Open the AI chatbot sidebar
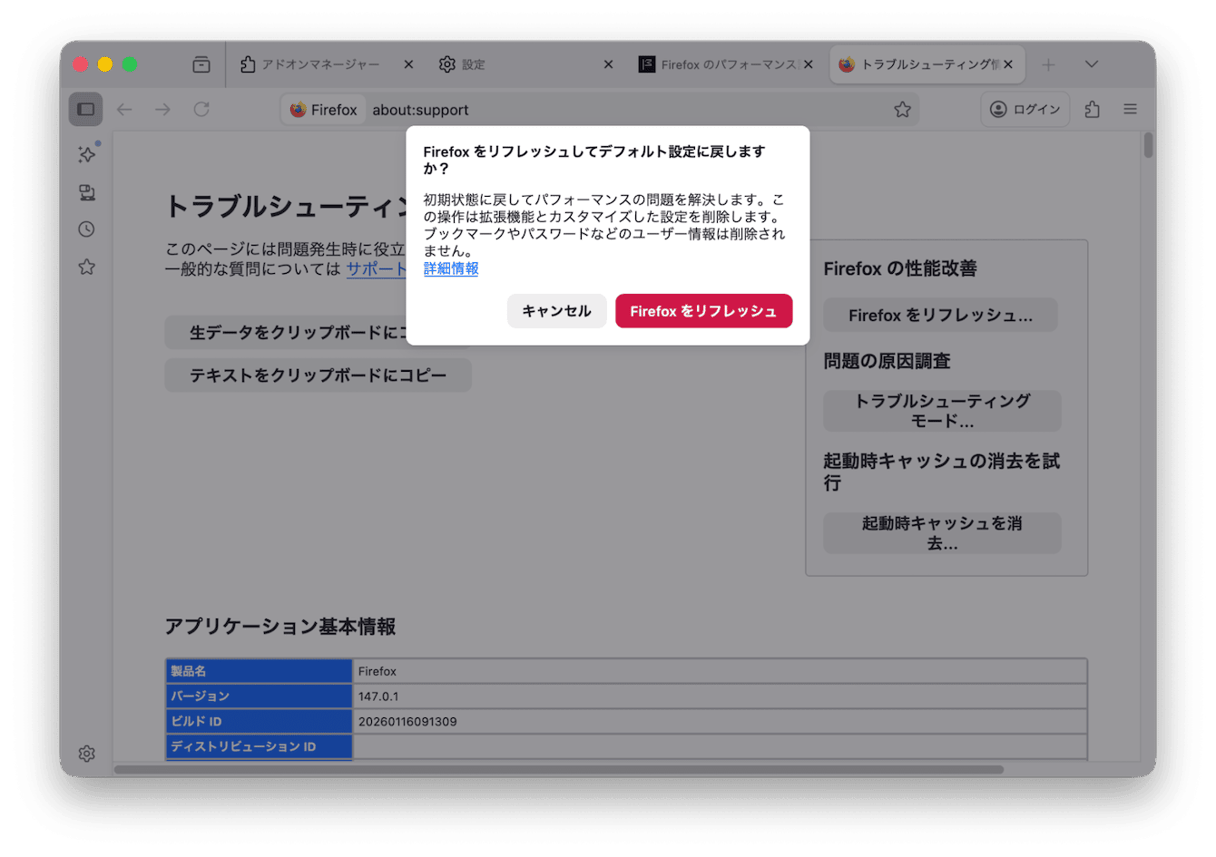This screenshot has width=1216, height=857. (x=86, y=155)
